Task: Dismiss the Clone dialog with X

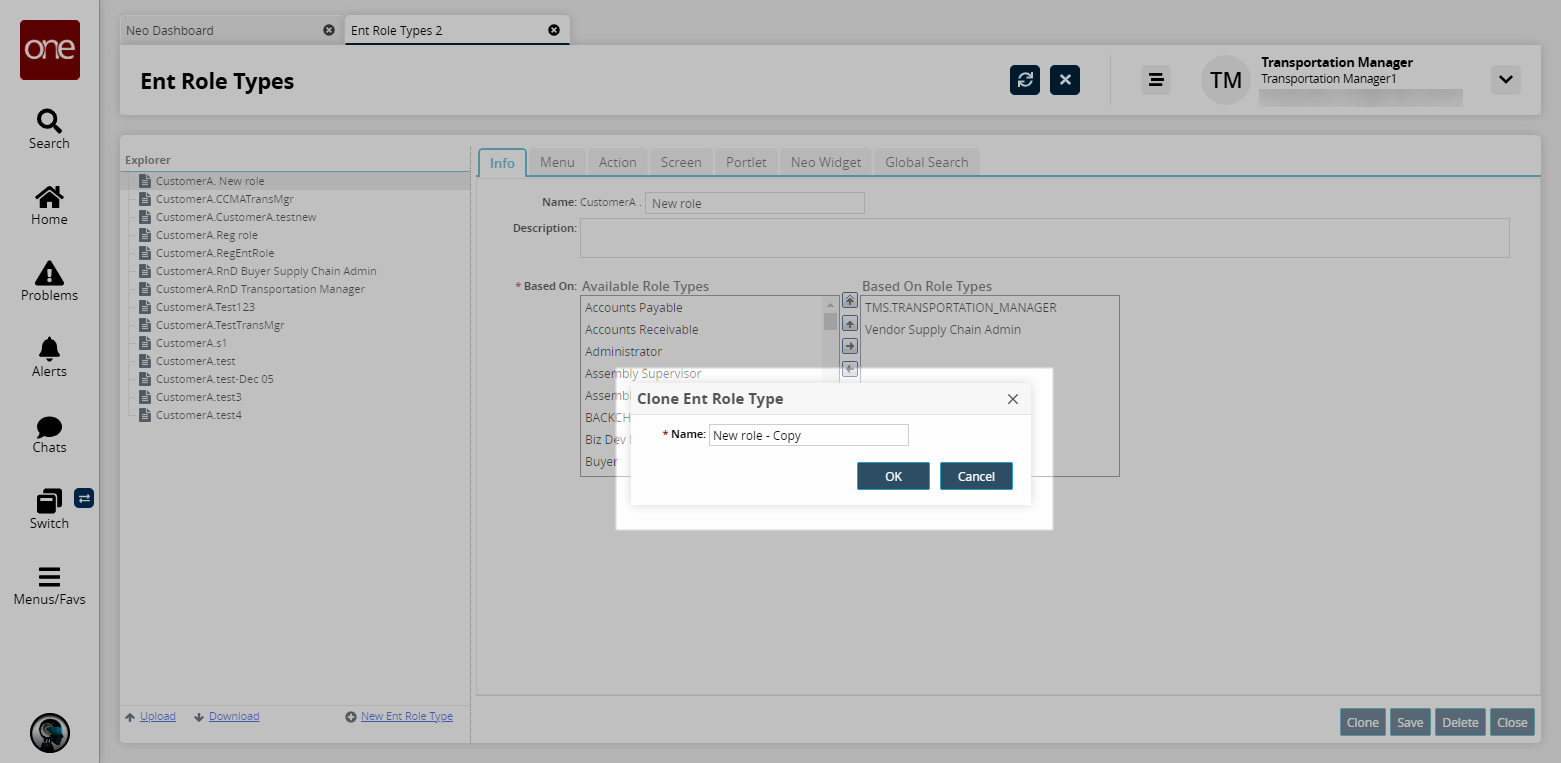Action: coord(1012,399)
